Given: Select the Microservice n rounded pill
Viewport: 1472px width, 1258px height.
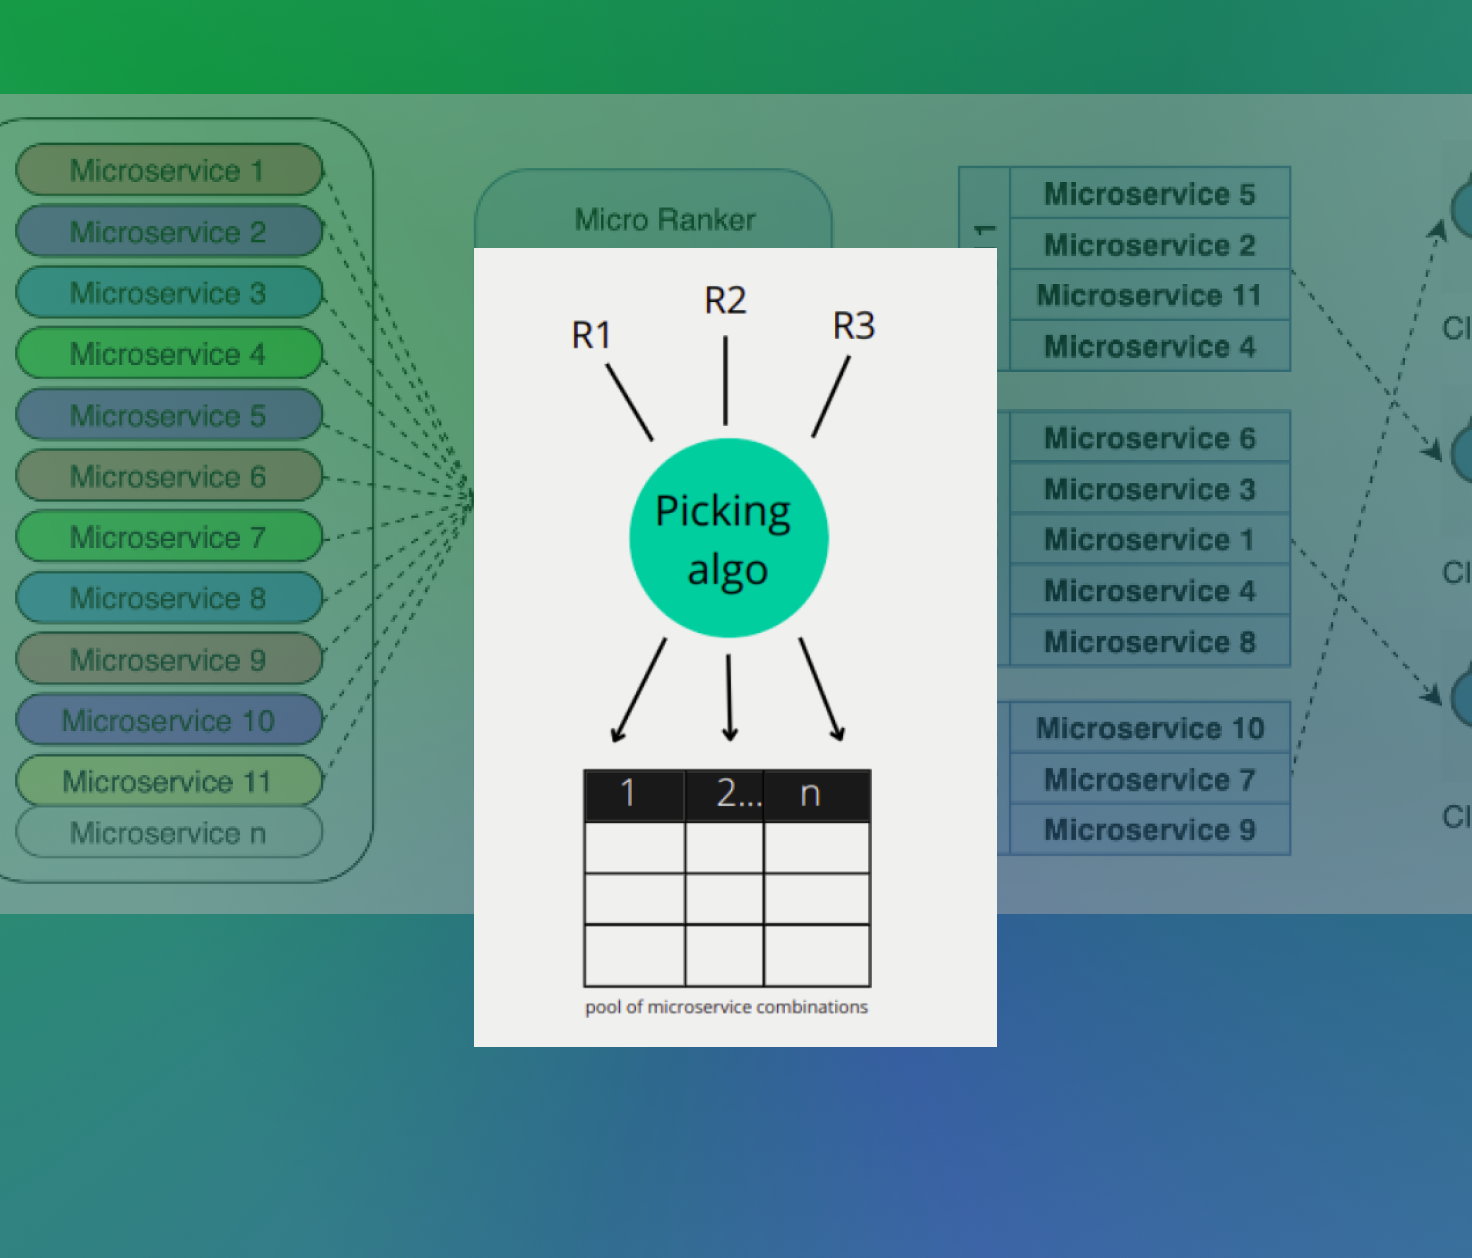Looking at the screenshot, I should point(169,832).
